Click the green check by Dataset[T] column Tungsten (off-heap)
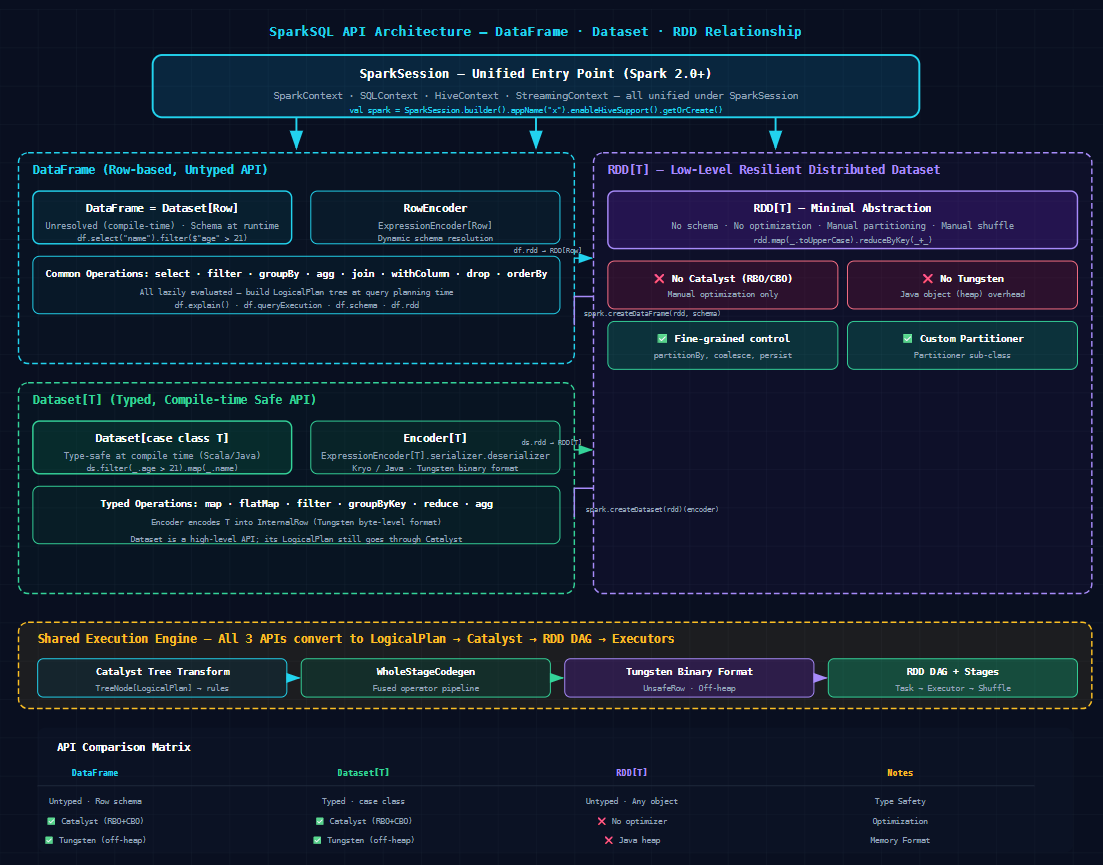 317,840
